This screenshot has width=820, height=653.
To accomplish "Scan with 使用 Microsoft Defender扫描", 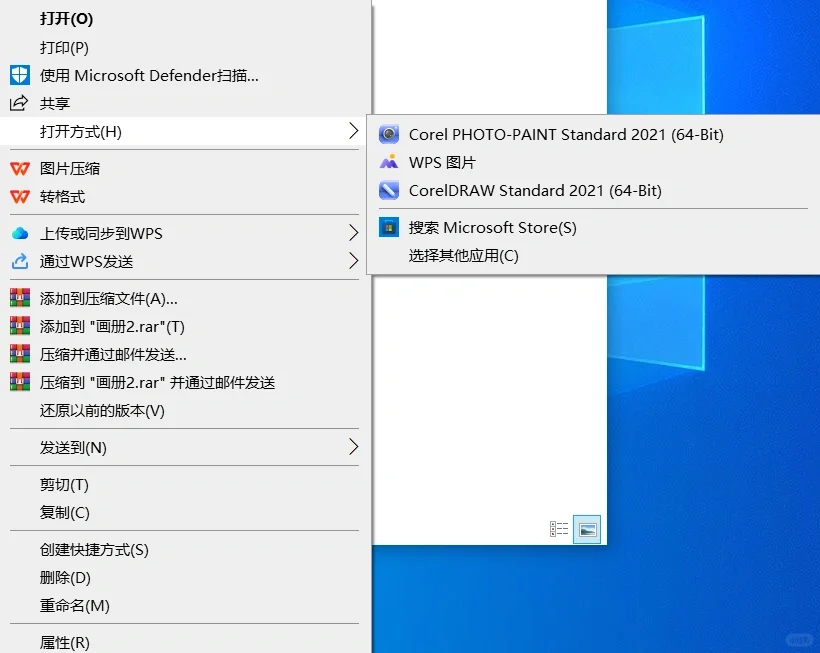I will [x=185, y=75].
